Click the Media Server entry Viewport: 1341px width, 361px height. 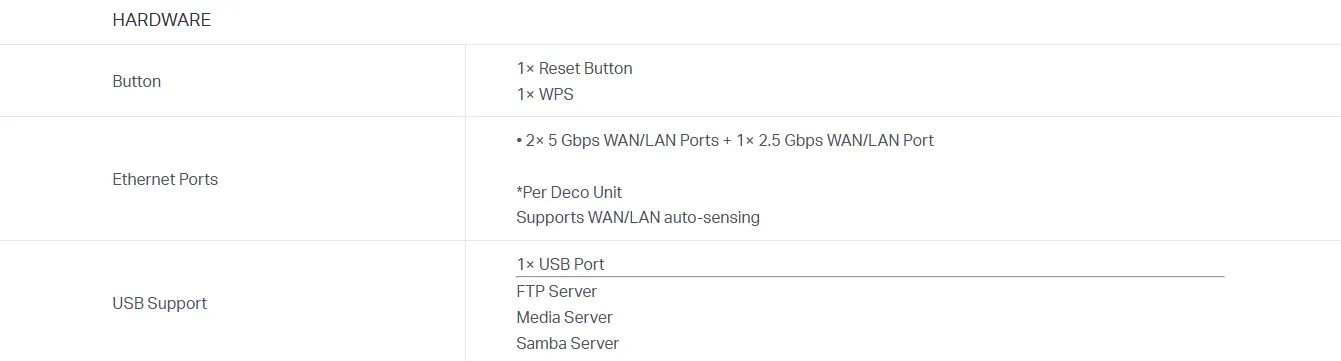(x=564, y=317)
